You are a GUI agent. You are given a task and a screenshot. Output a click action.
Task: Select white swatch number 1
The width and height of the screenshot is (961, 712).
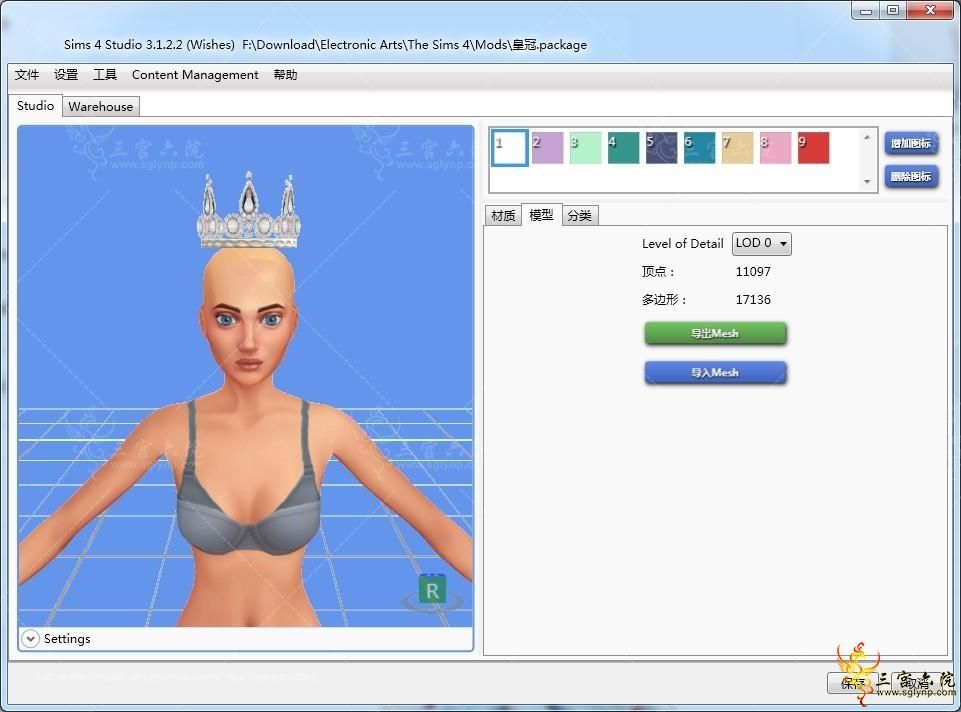coord(509,148)
